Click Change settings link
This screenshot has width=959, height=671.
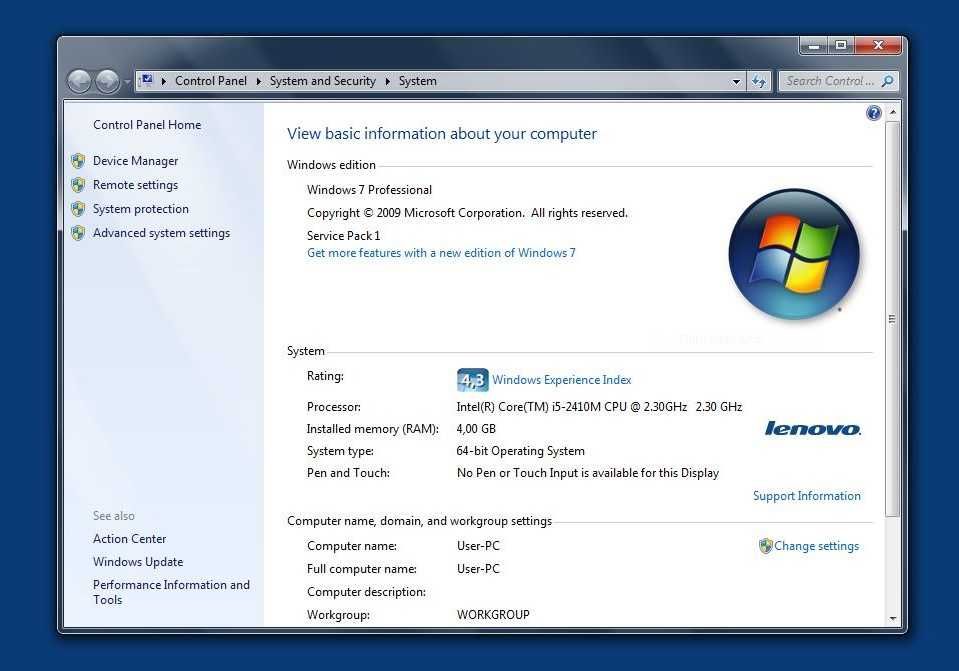point(816,546)
